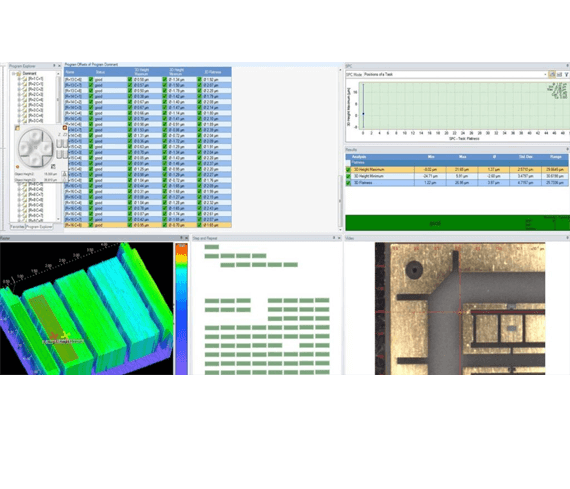Switch to the Program Explorer tab
570x489 pixels.
point(39,227)
